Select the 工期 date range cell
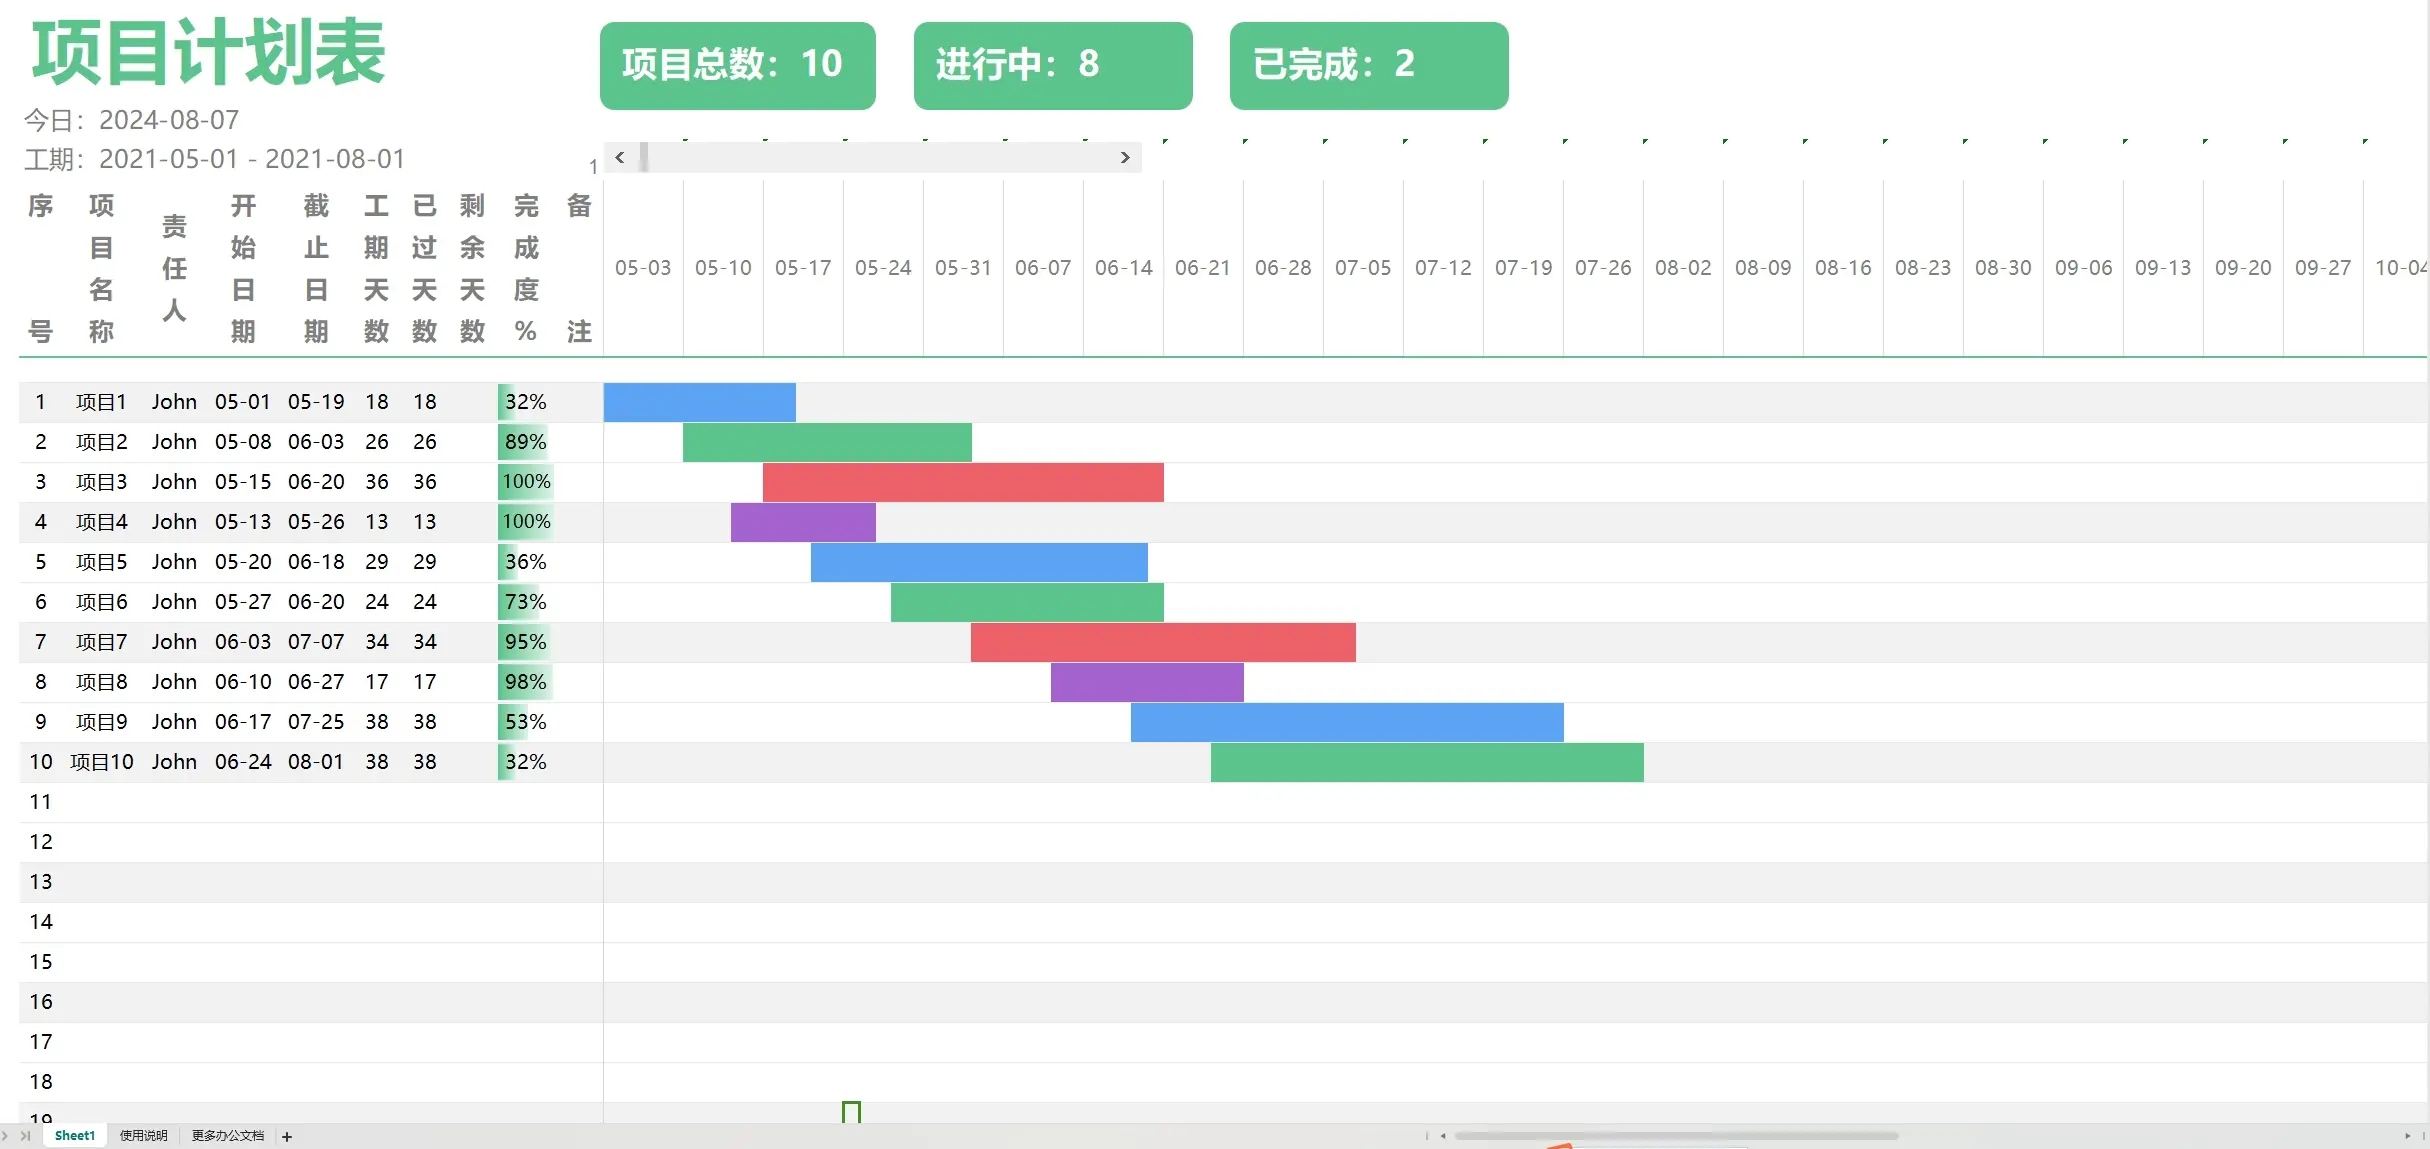 click(x=214, y=159)
